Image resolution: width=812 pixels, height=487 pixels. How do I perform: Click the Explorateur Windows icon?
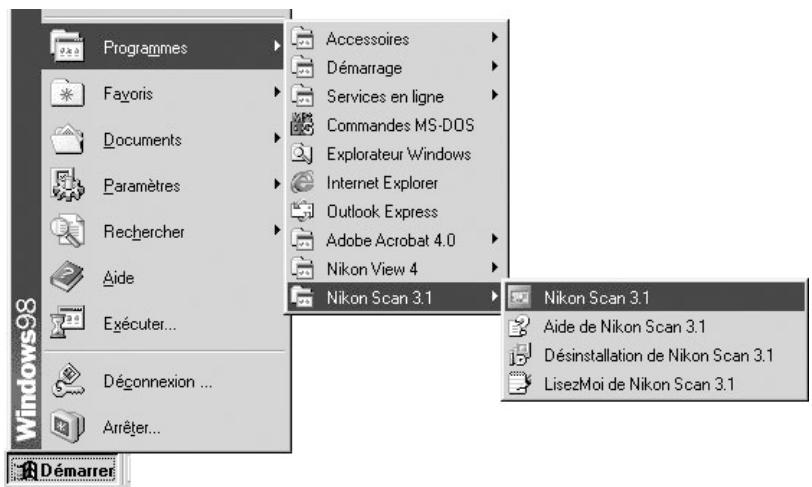tap(302, 154)
